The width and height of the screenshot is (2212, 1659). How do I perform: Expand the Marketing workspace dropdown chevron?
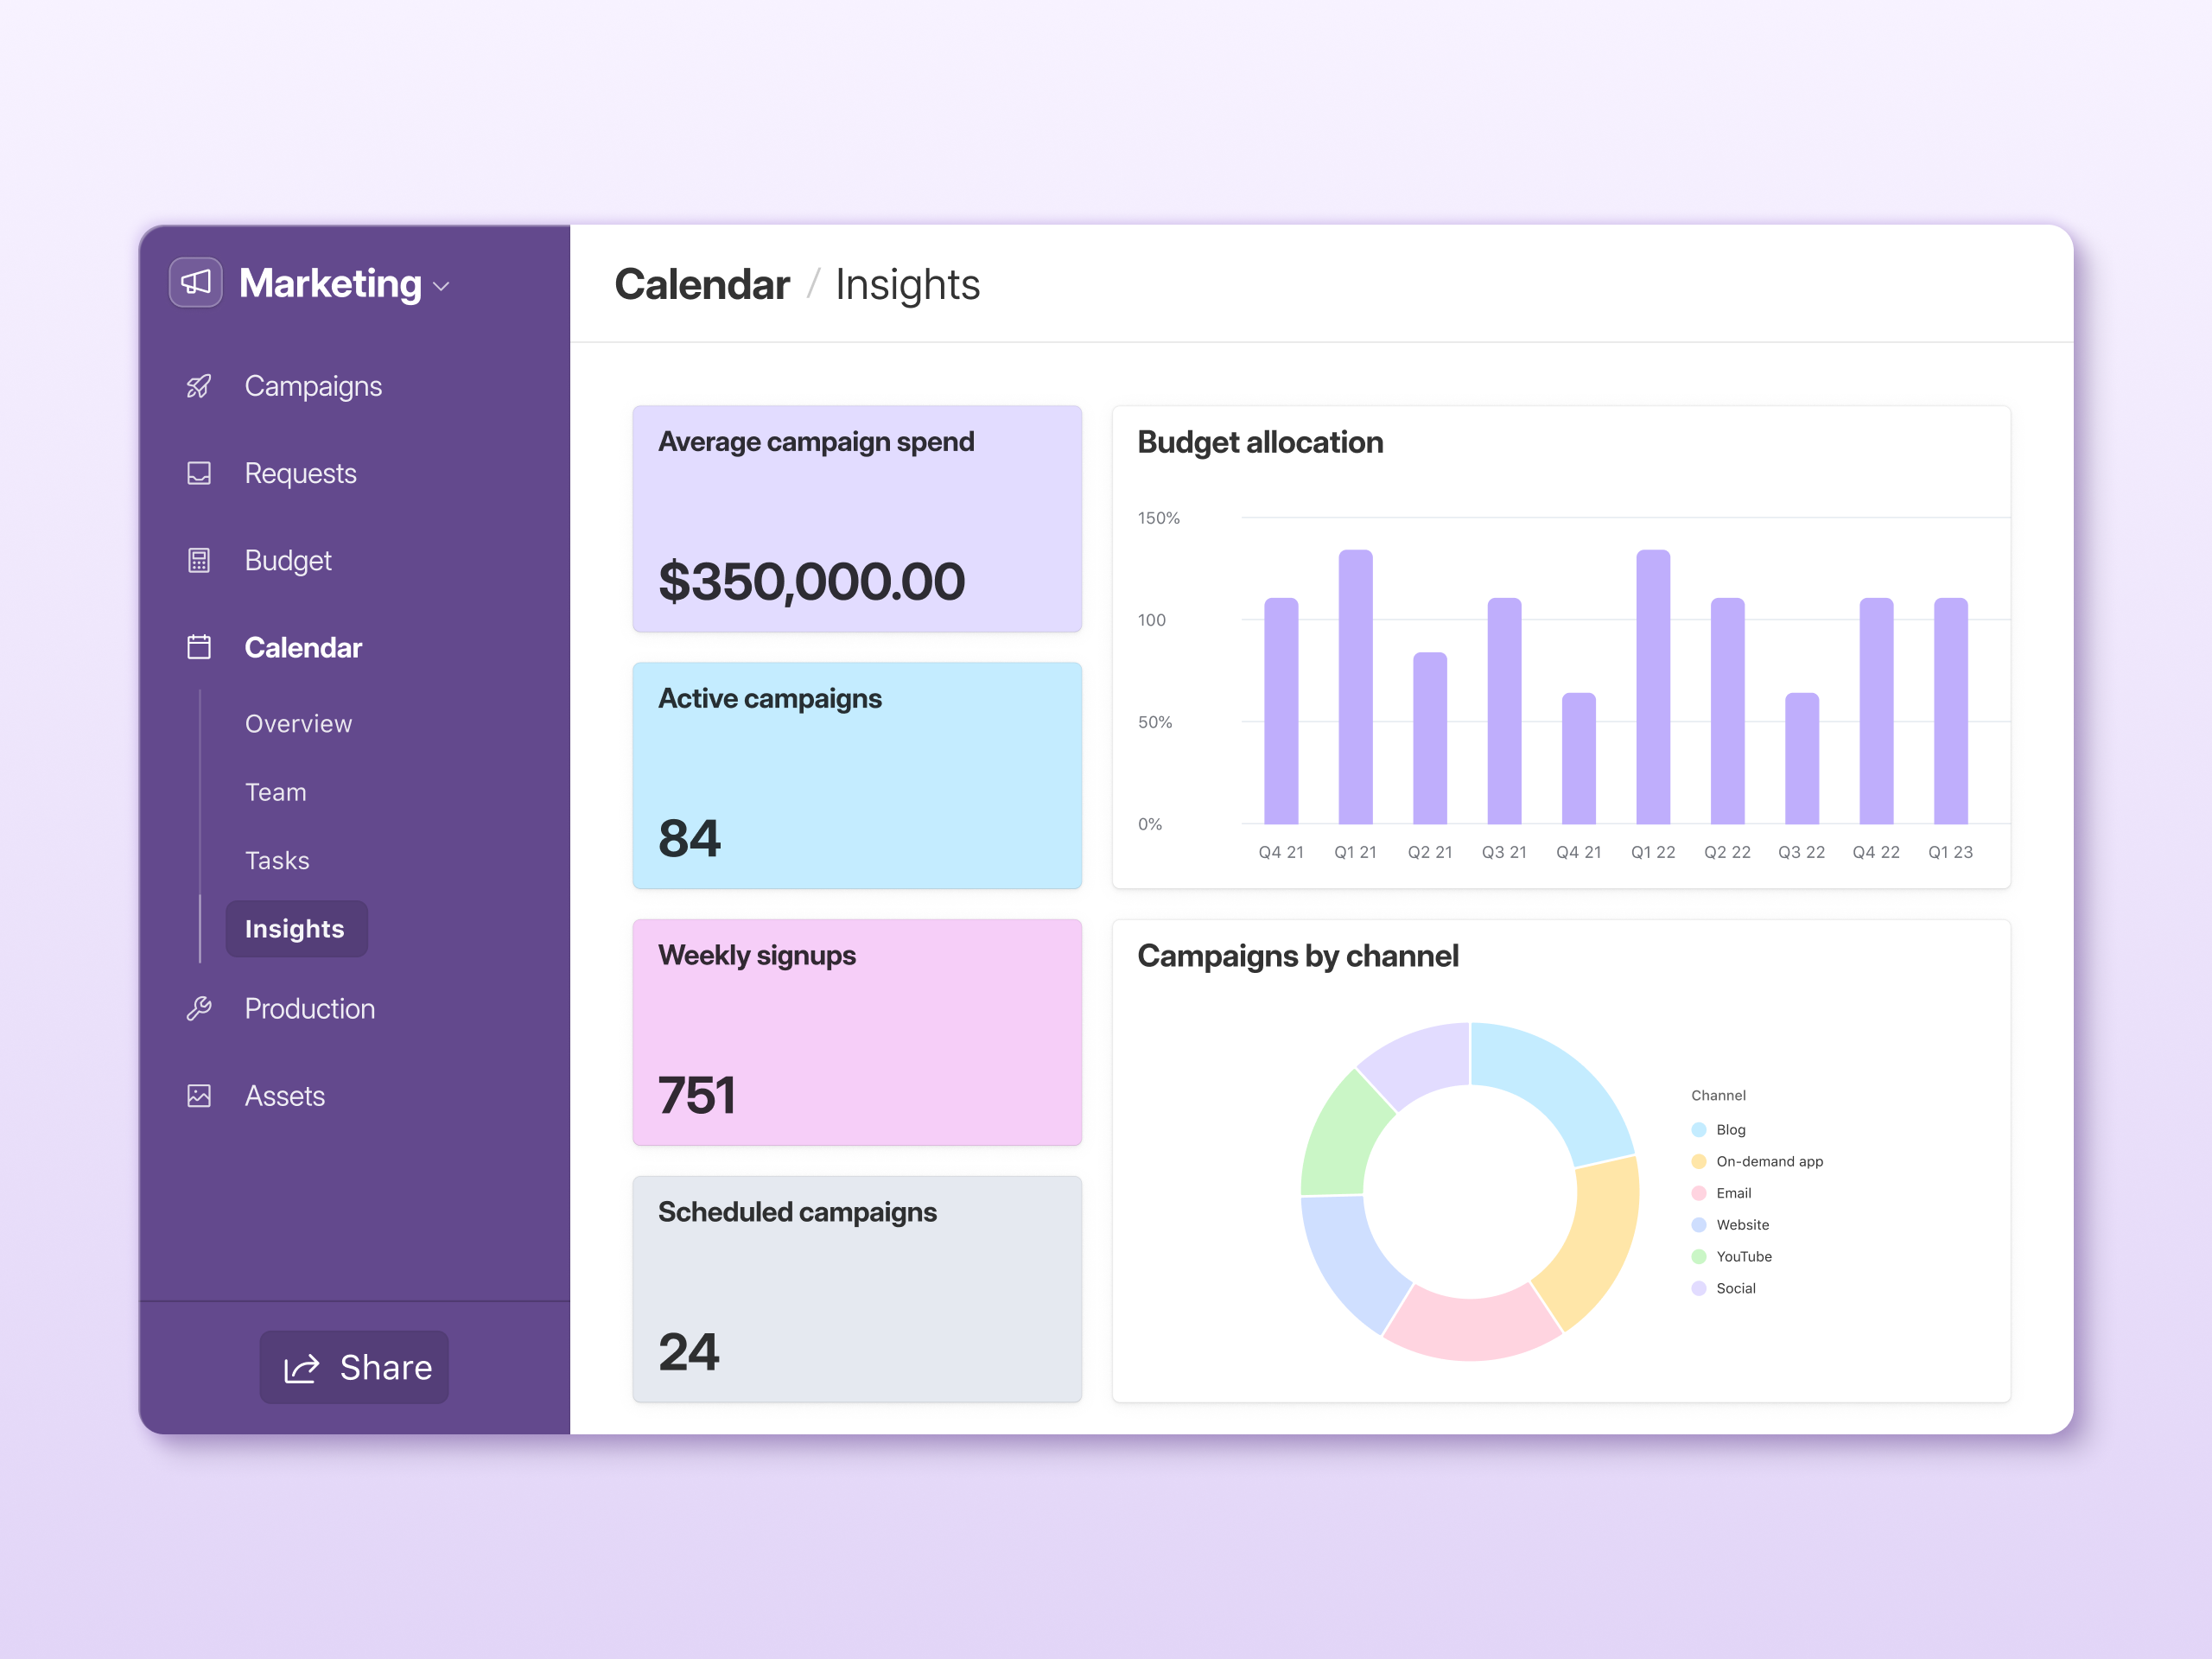(x=441, y=287)
